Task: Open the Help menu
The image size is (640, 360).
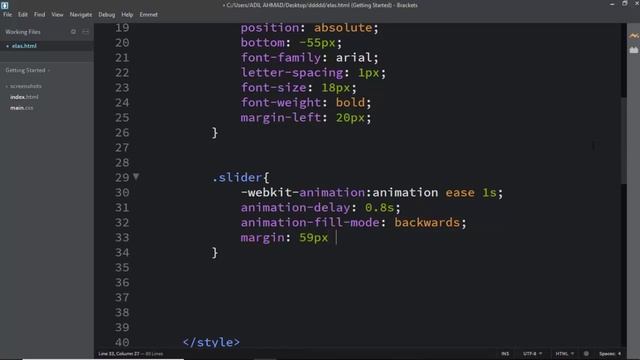Action: tap(127, 14)
